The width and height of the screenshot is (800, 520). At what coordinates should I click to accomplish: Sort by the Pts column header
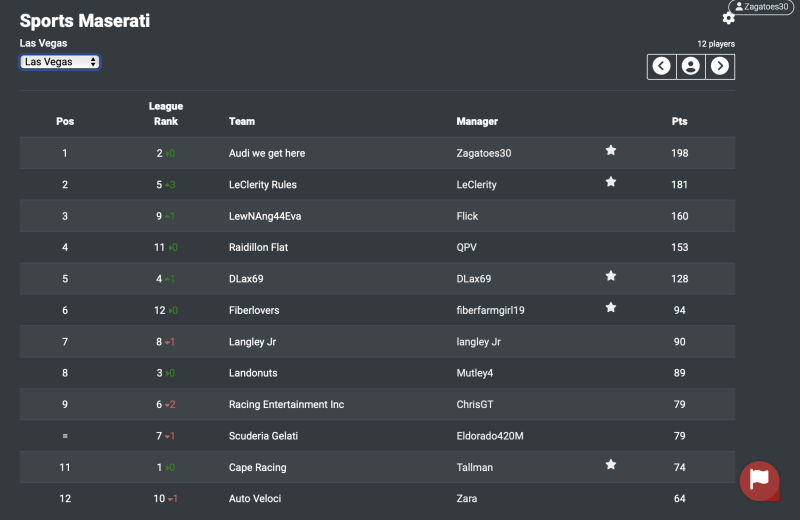[679, 122]
